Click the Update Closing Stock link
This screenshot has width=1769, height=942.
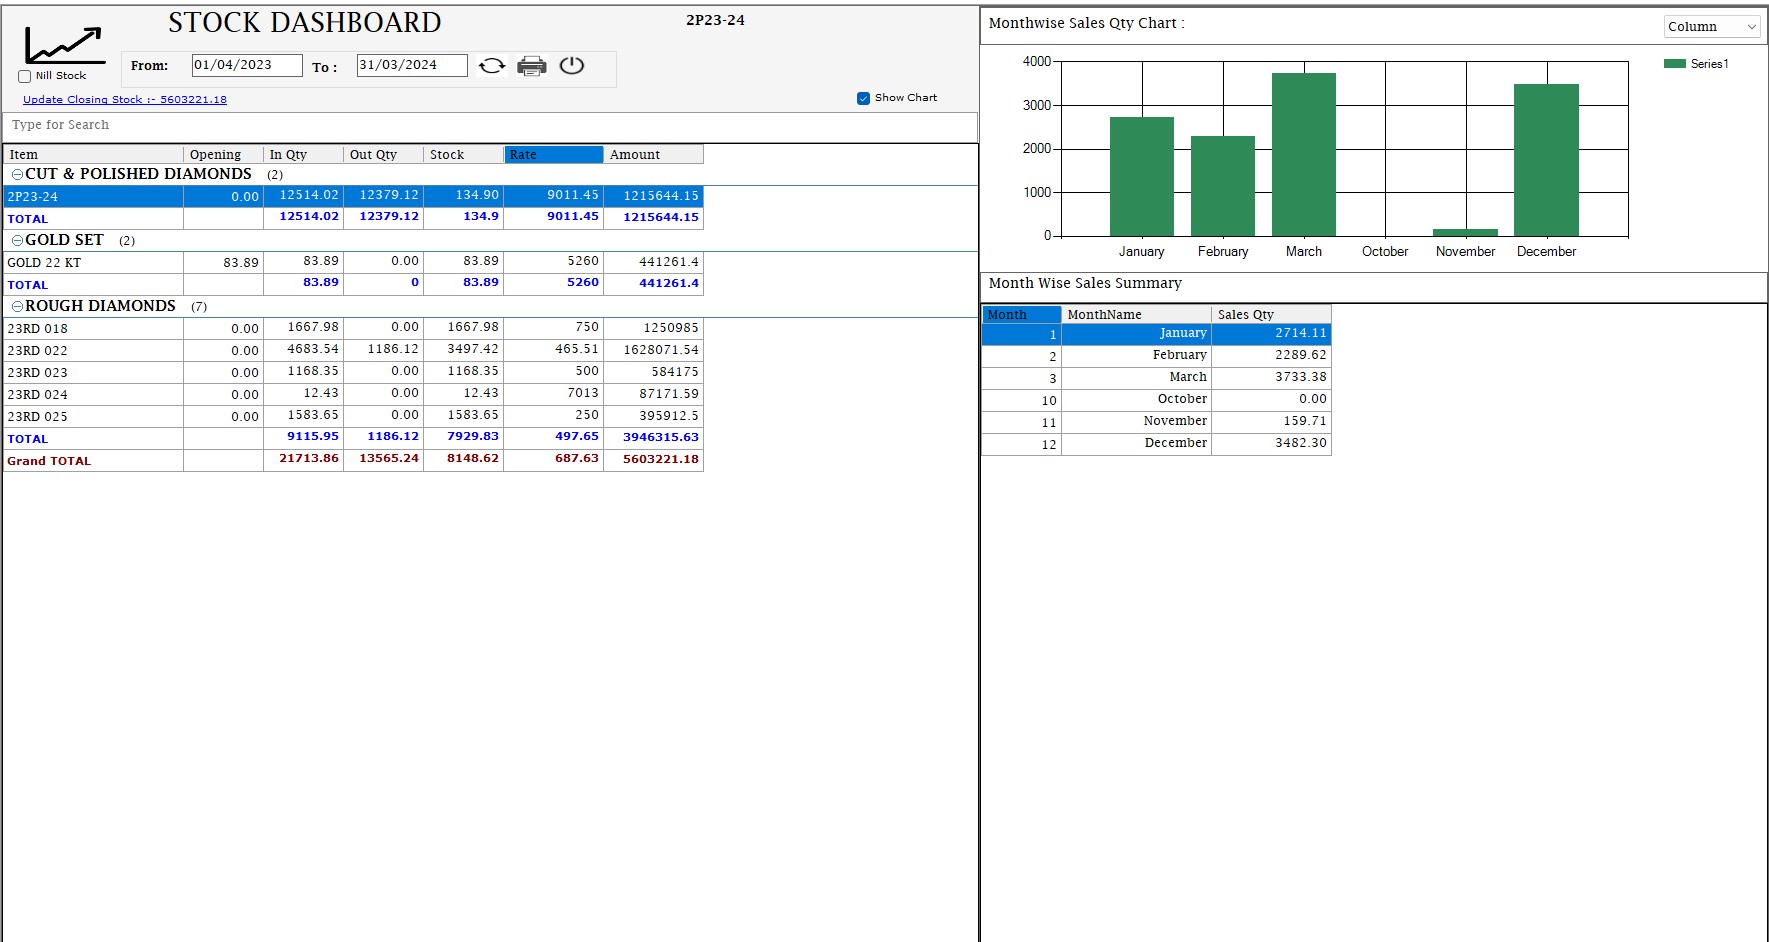(125, 100)
